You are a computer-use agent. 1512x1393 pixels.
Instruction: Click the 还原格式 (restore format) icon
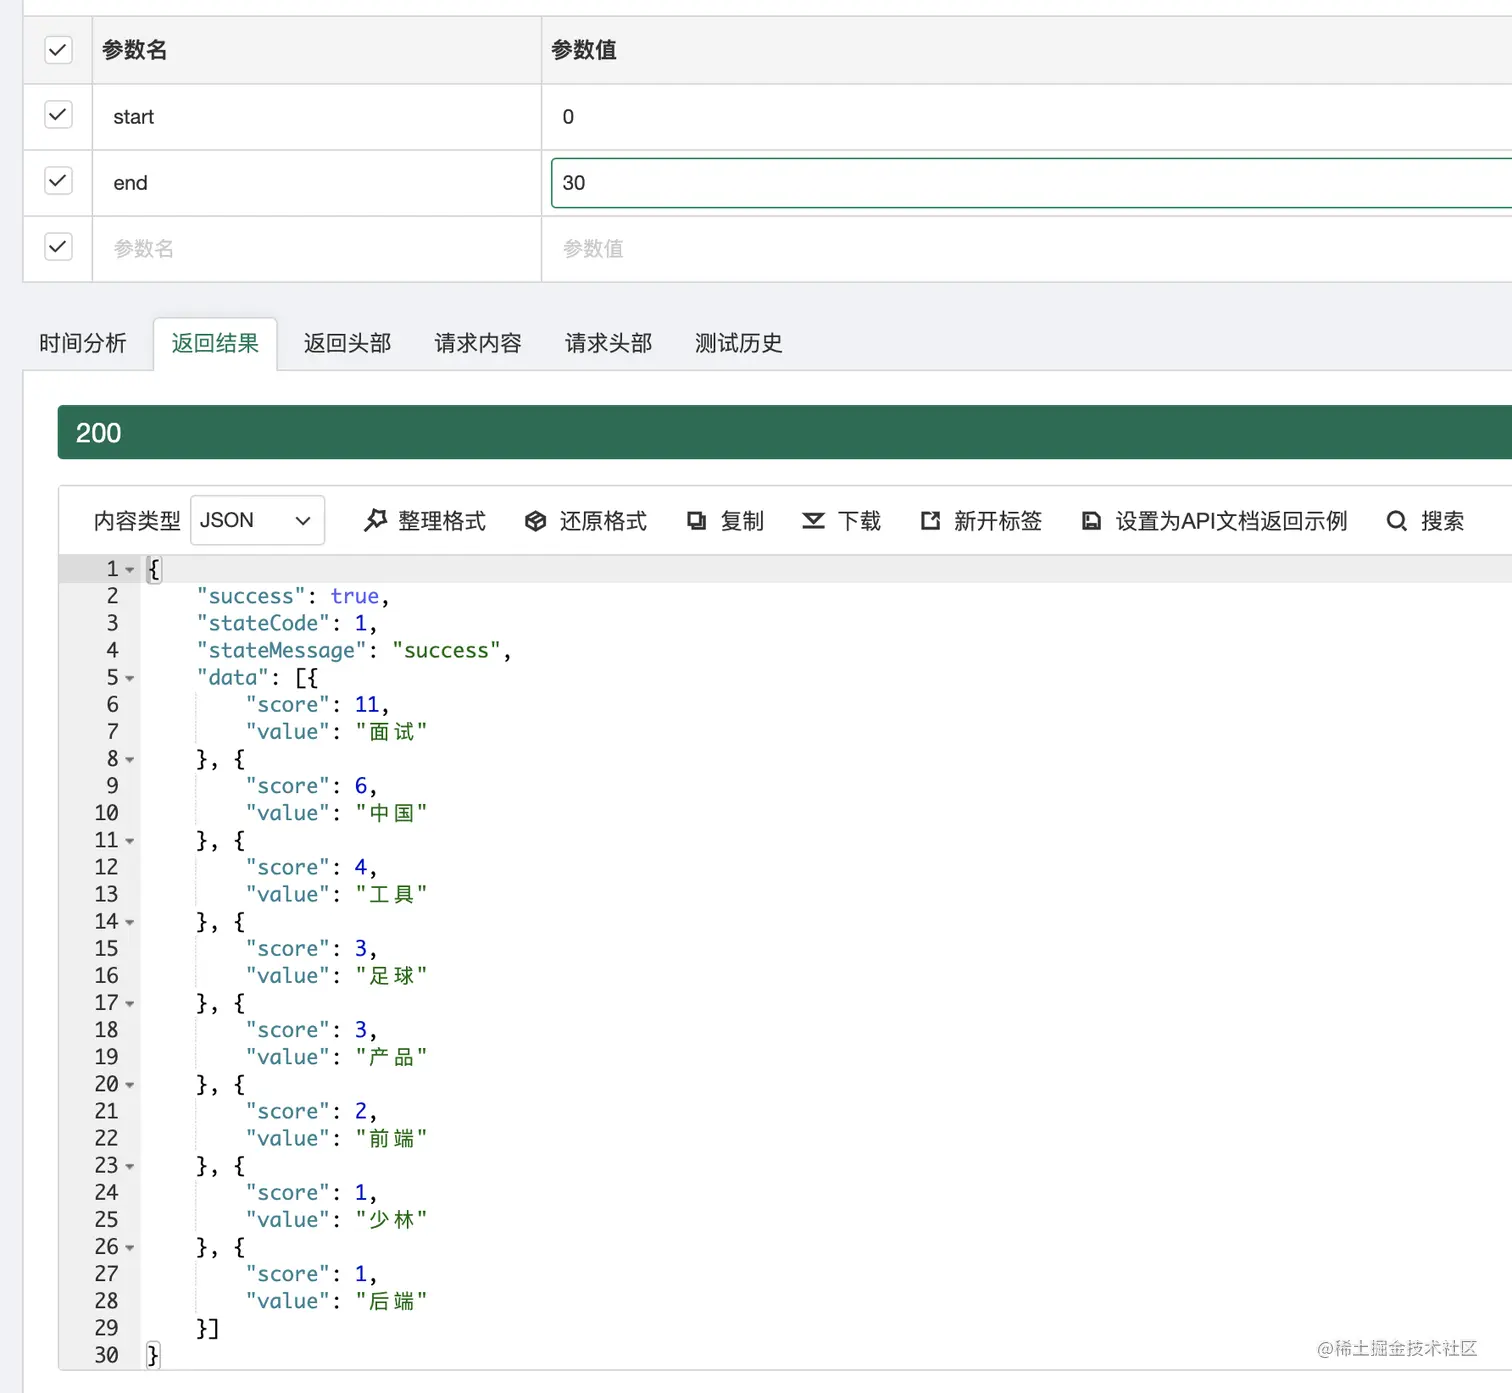pos(537,520)
